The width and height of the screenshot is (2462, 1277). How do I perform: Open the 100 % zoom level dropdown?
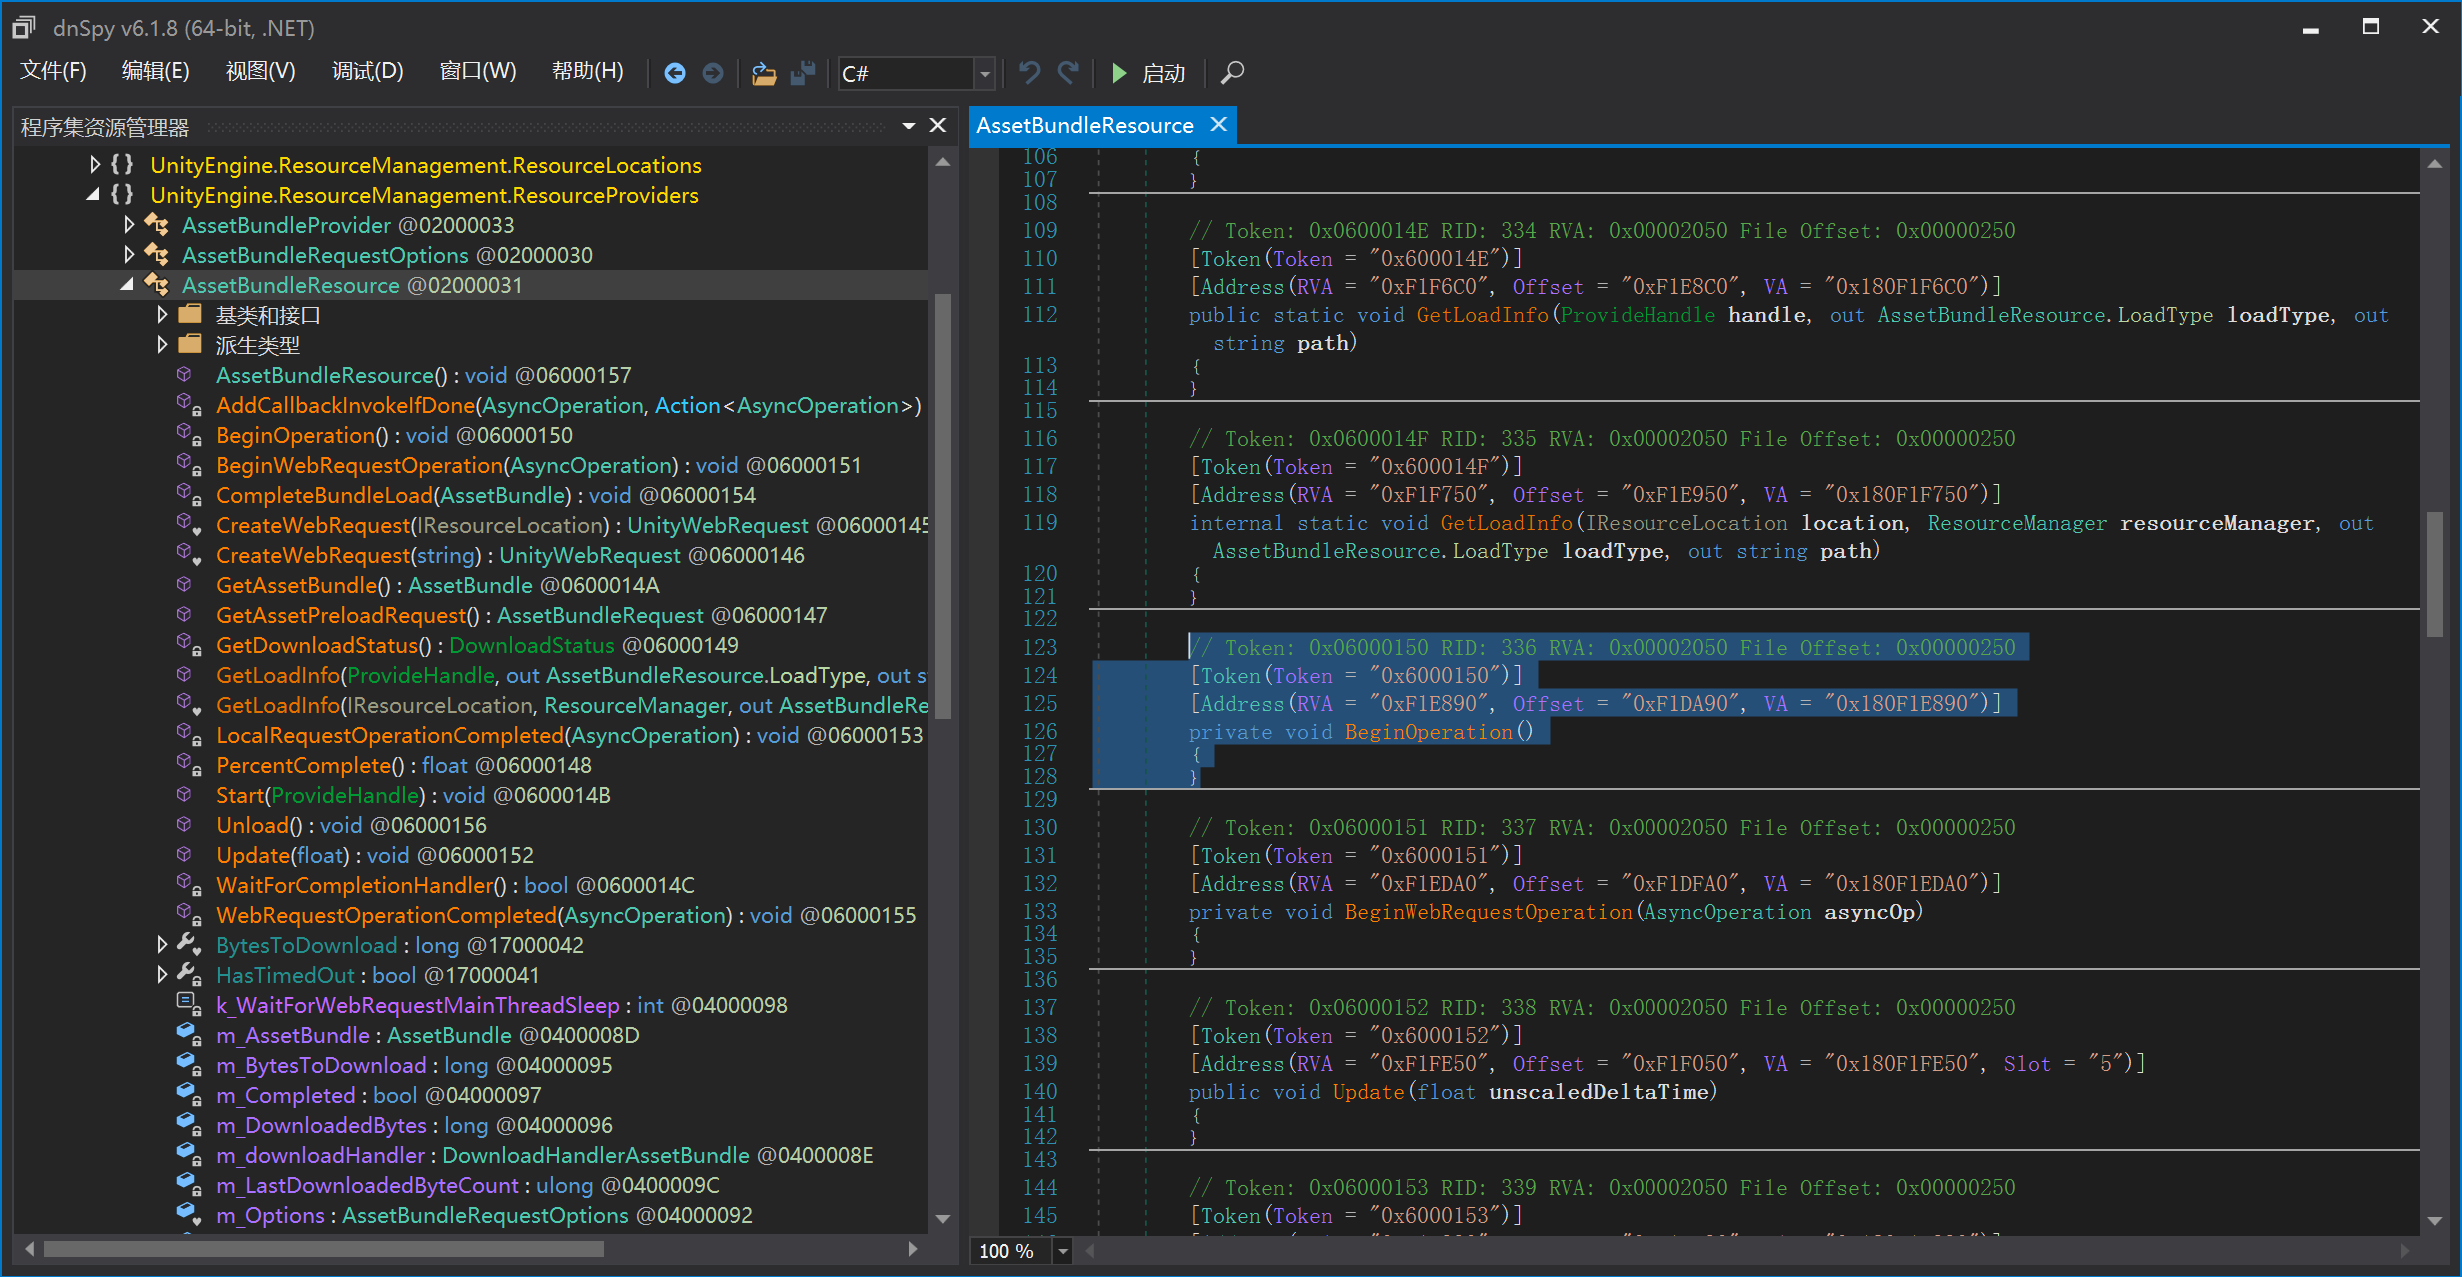(x=1063, y=1251)
